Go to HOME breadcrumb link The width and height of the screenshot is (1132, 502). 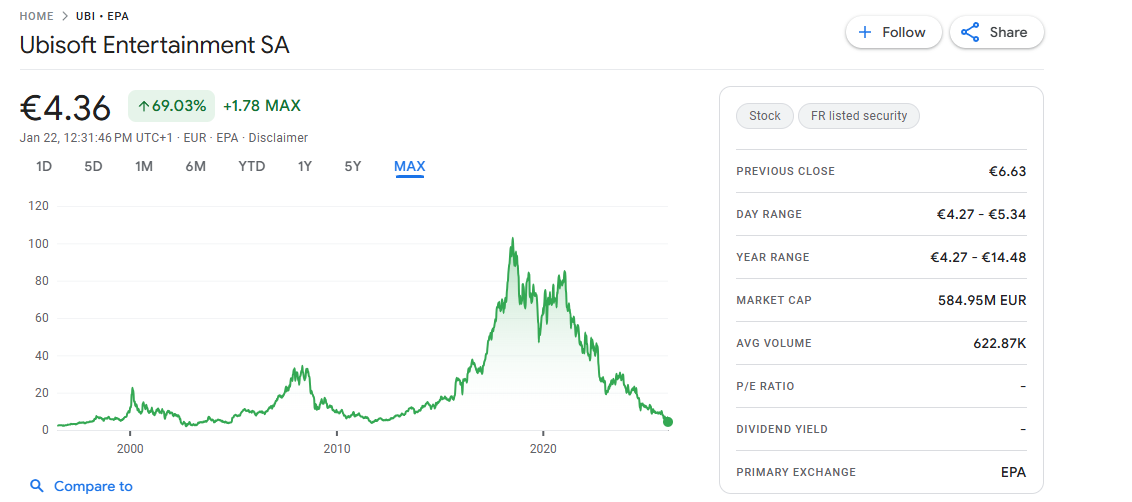pyautogui.click(x=37, y=16)
